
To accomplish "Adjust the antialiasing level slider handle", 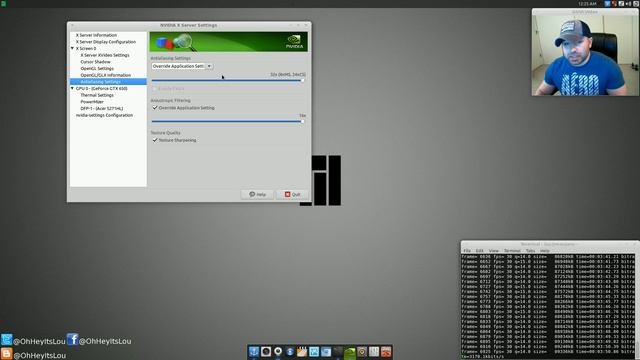I will (x=302, y=80).
